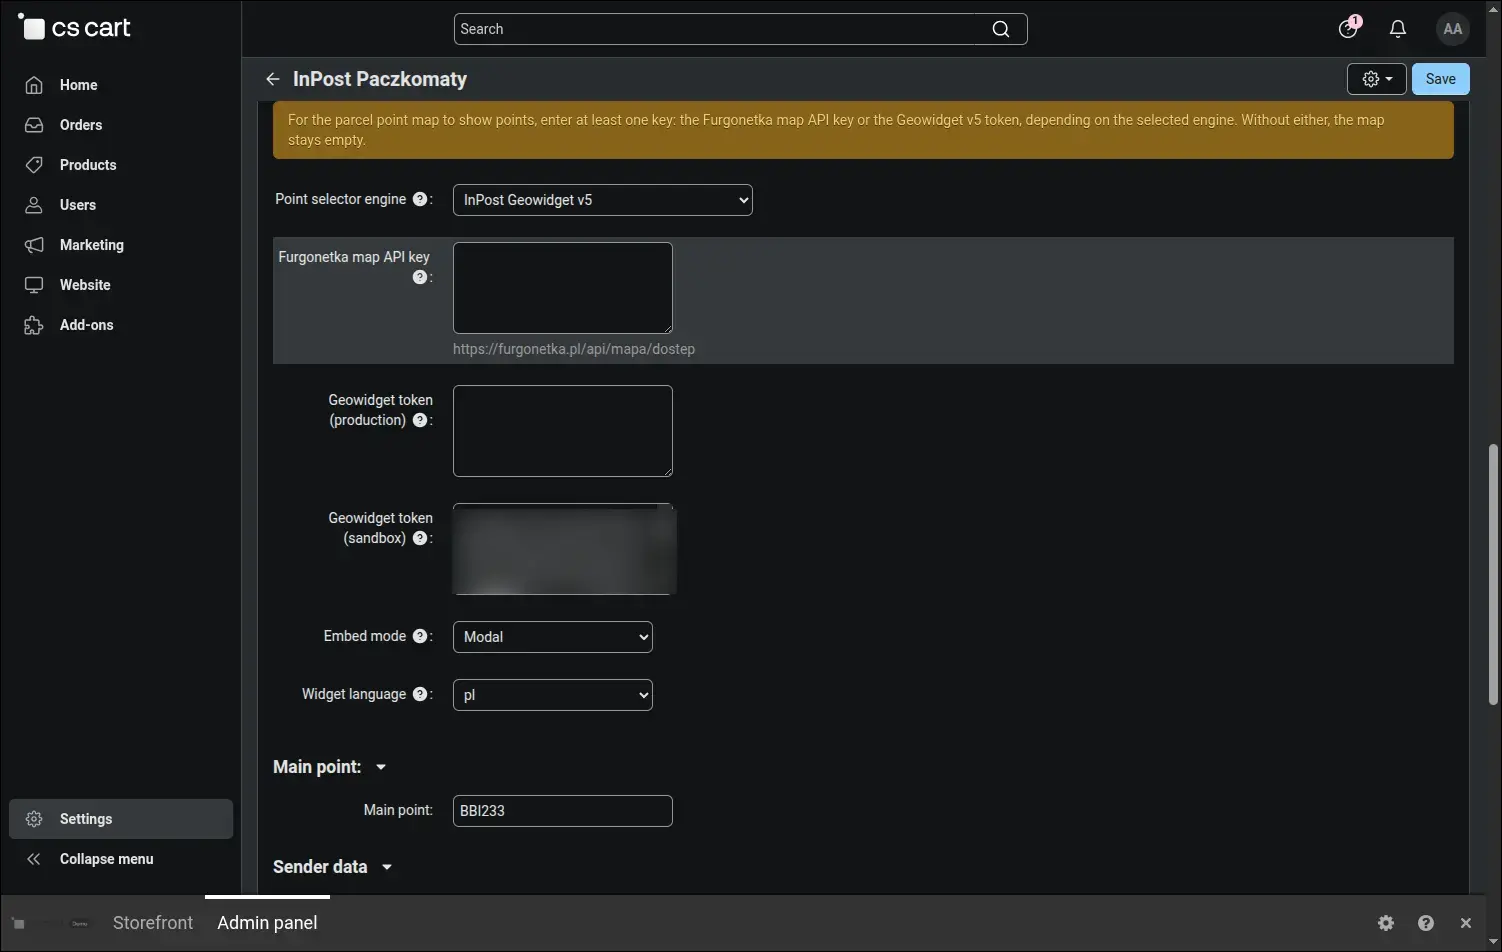Screen dimensions: 1502x952
Task: Click the InPost Paczkomaty page title
Action: point(380,79)
